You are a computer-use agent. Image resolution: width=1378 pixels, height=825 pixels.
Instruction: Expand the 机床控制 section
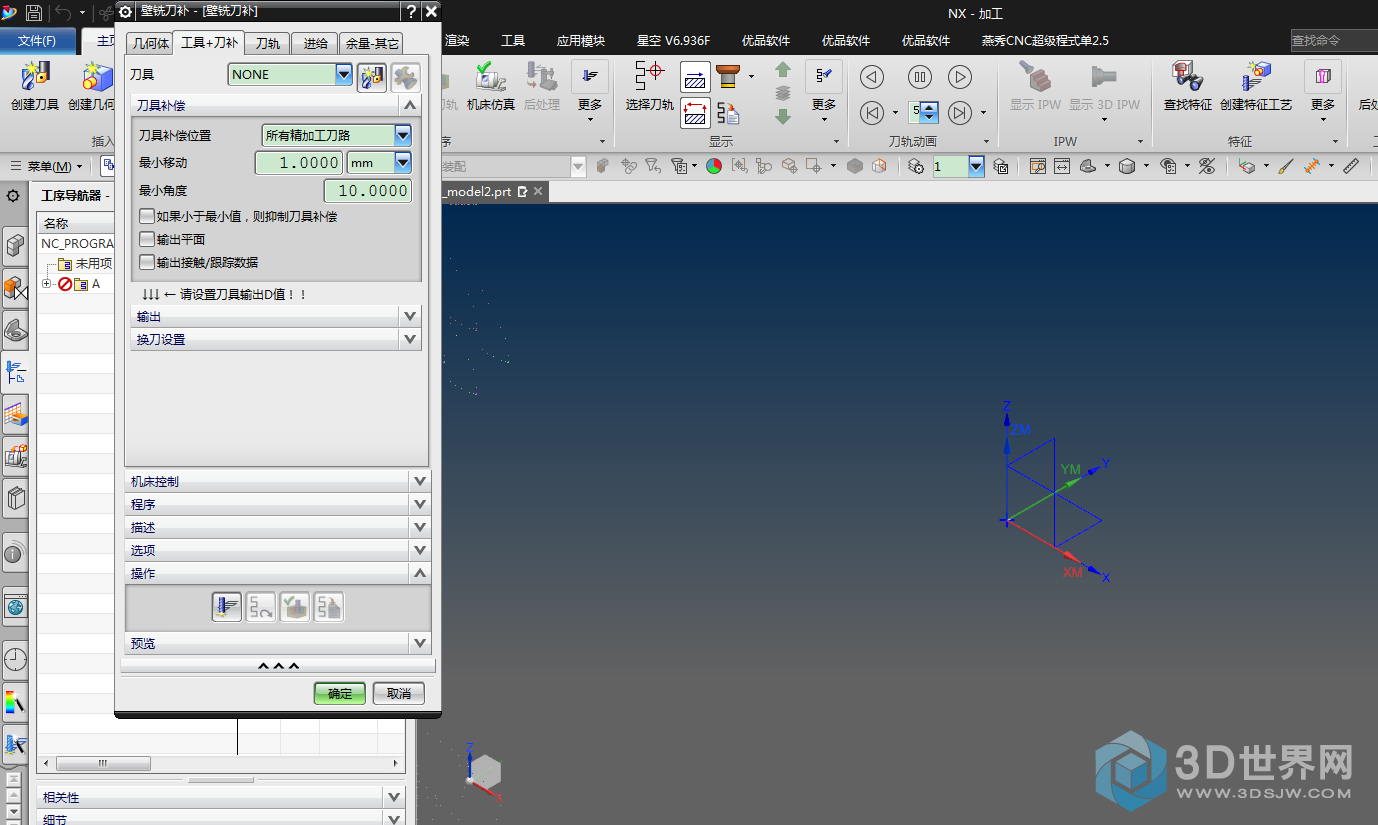coord(420,481)
